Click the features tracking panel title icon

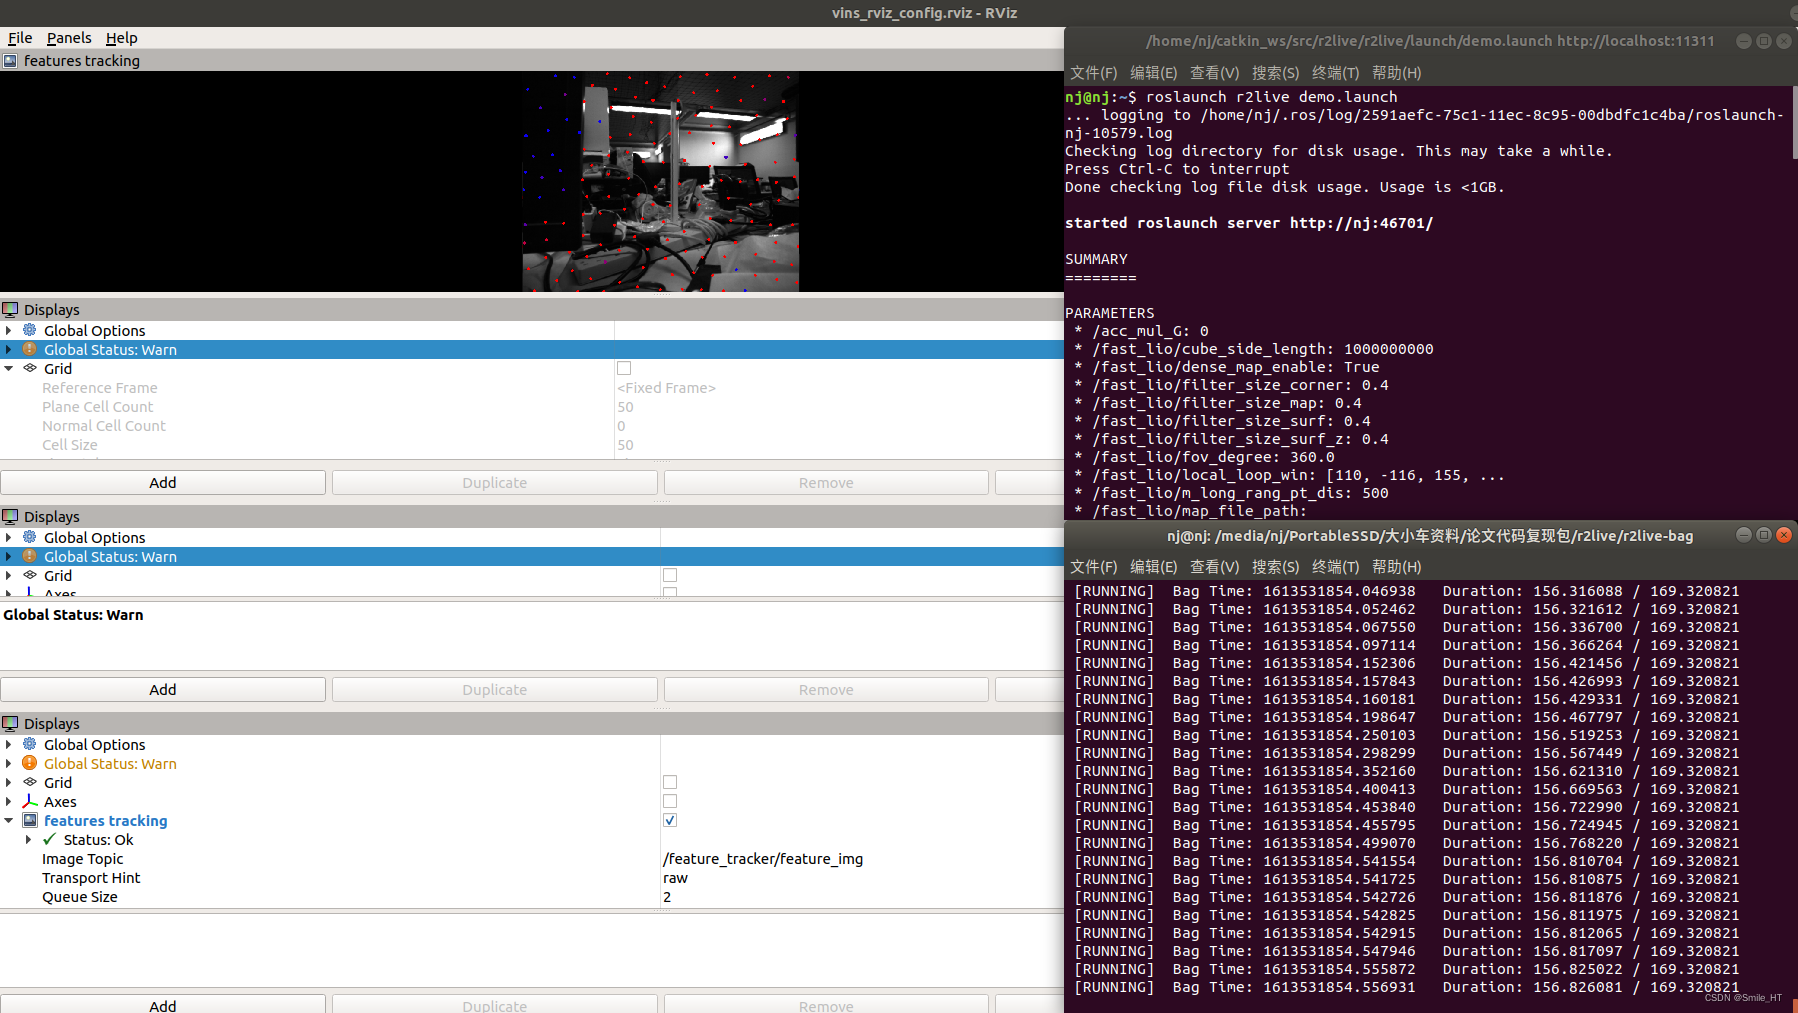tap(10, 61)
